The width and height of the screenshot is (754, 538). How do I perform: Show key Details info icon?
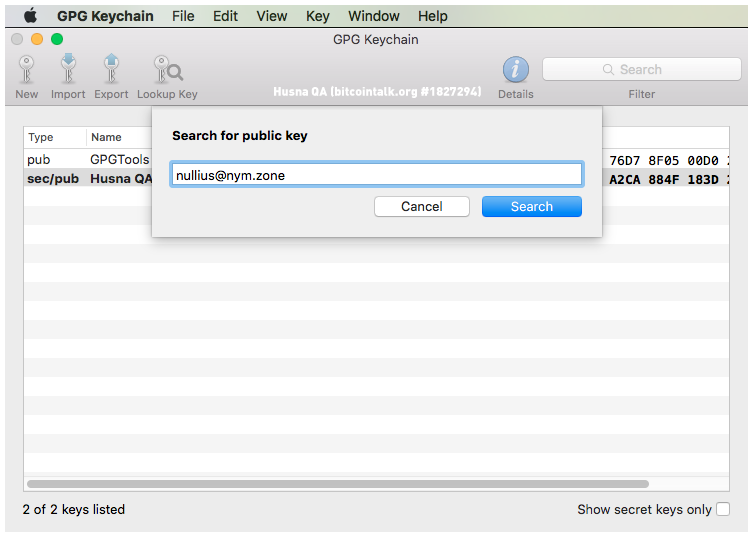[515, 70]
